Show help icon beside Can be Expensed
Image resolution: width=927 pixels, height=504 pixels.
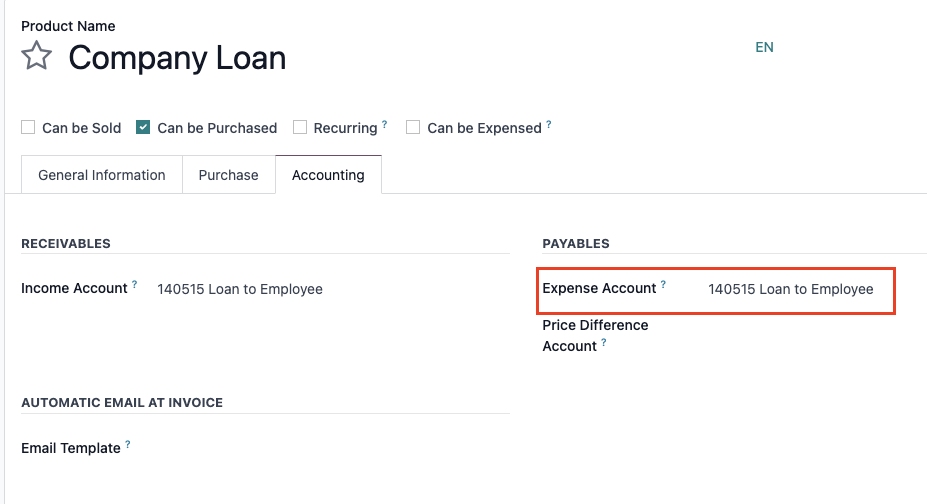point(549,124)
